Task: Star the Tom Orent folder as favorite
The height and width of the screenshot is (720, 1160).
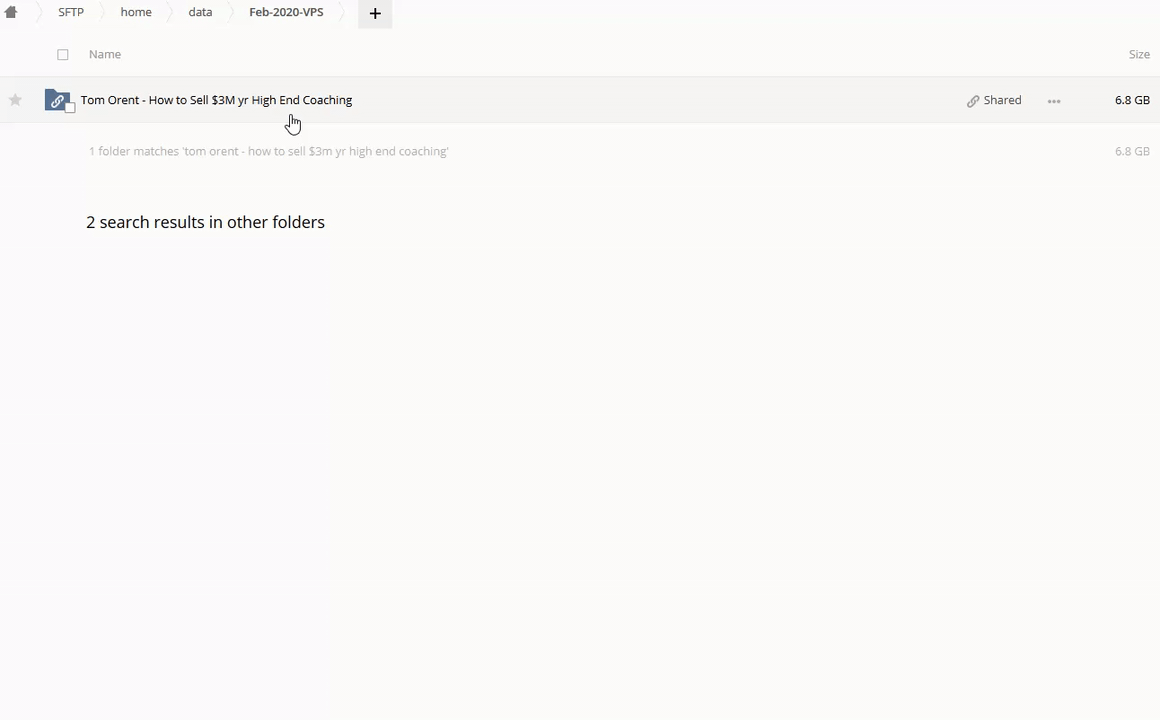Action: 15,100
